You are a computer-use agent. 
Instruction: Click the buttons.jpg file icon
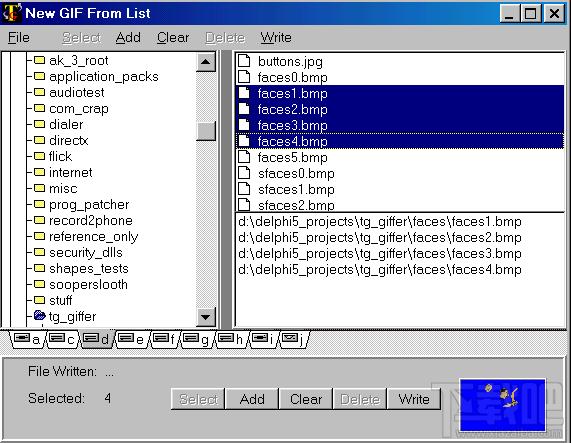point(244,61)
